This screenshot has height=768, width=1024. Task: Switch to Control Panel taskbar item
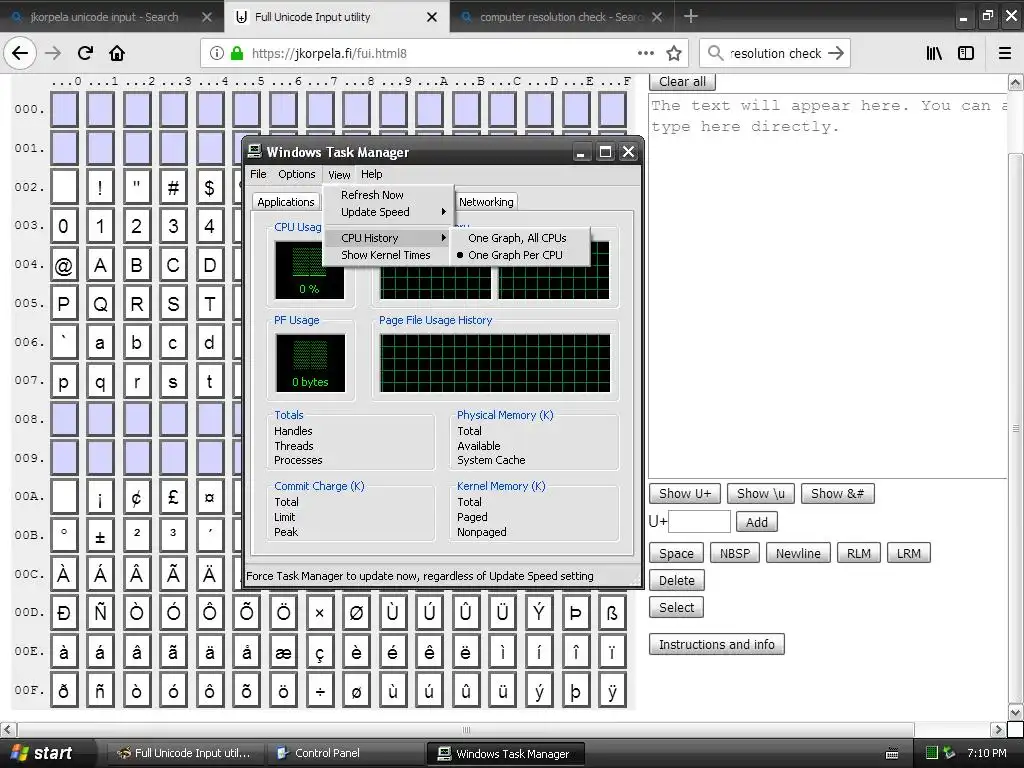point(346,753)
